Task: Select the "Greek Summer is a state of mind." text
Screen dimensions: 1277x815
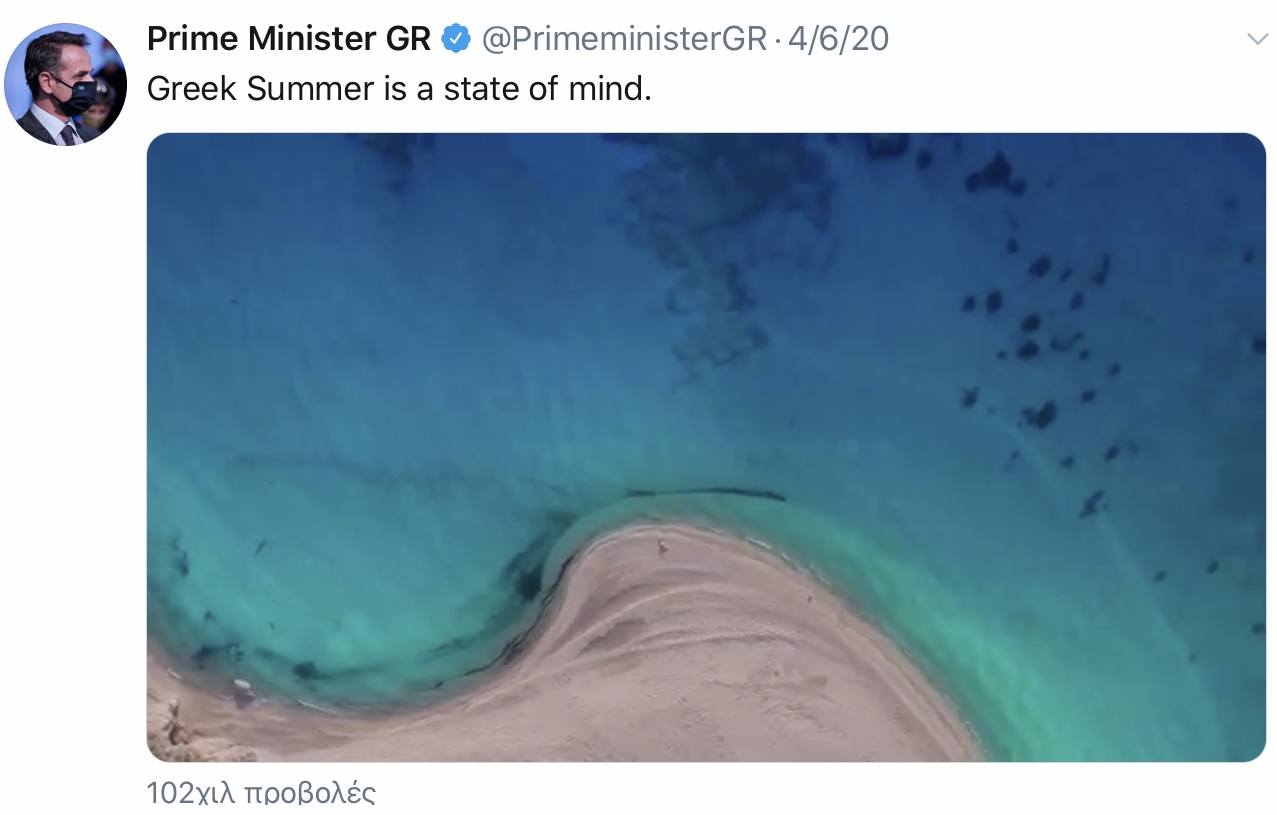Action: point(399,89)
